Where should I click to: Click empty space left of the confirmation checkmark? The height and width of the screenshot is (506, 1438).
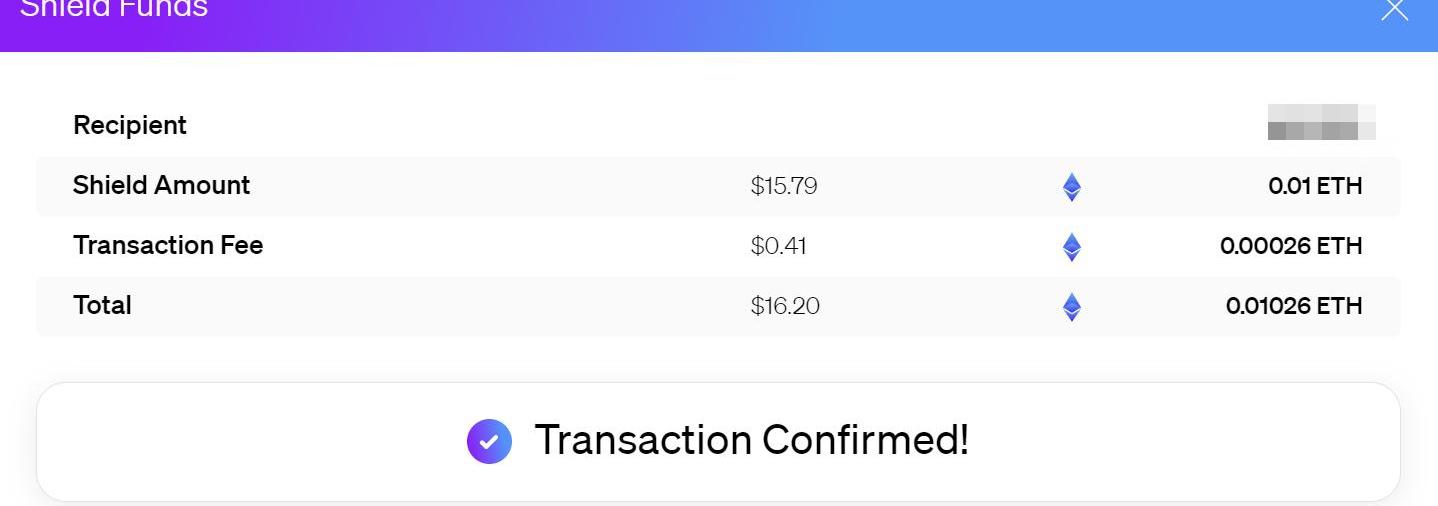250,441
